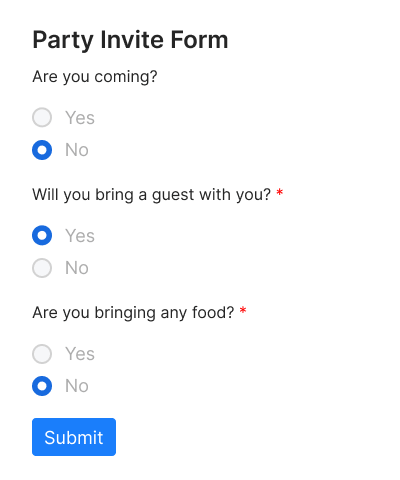Choose the No radio for bringing a guest
The image size is (400, 480).
tap(42, 268)
